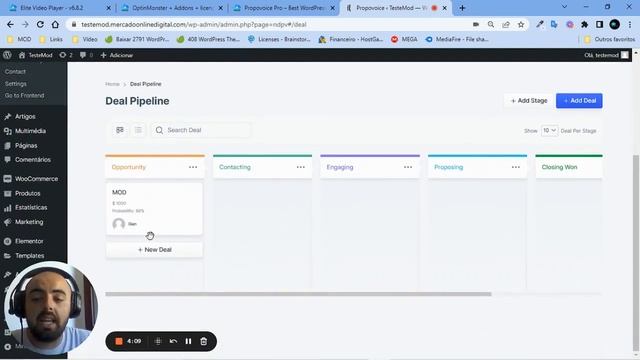This screenshot has height=360, width=640.
Task: Click the Add Stage button
Action: (529, 100)
